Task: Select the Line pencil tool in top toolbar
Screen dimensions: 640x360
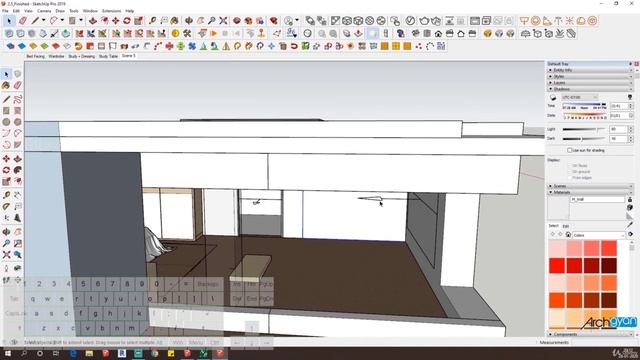Action: click(x=36, y=20)
